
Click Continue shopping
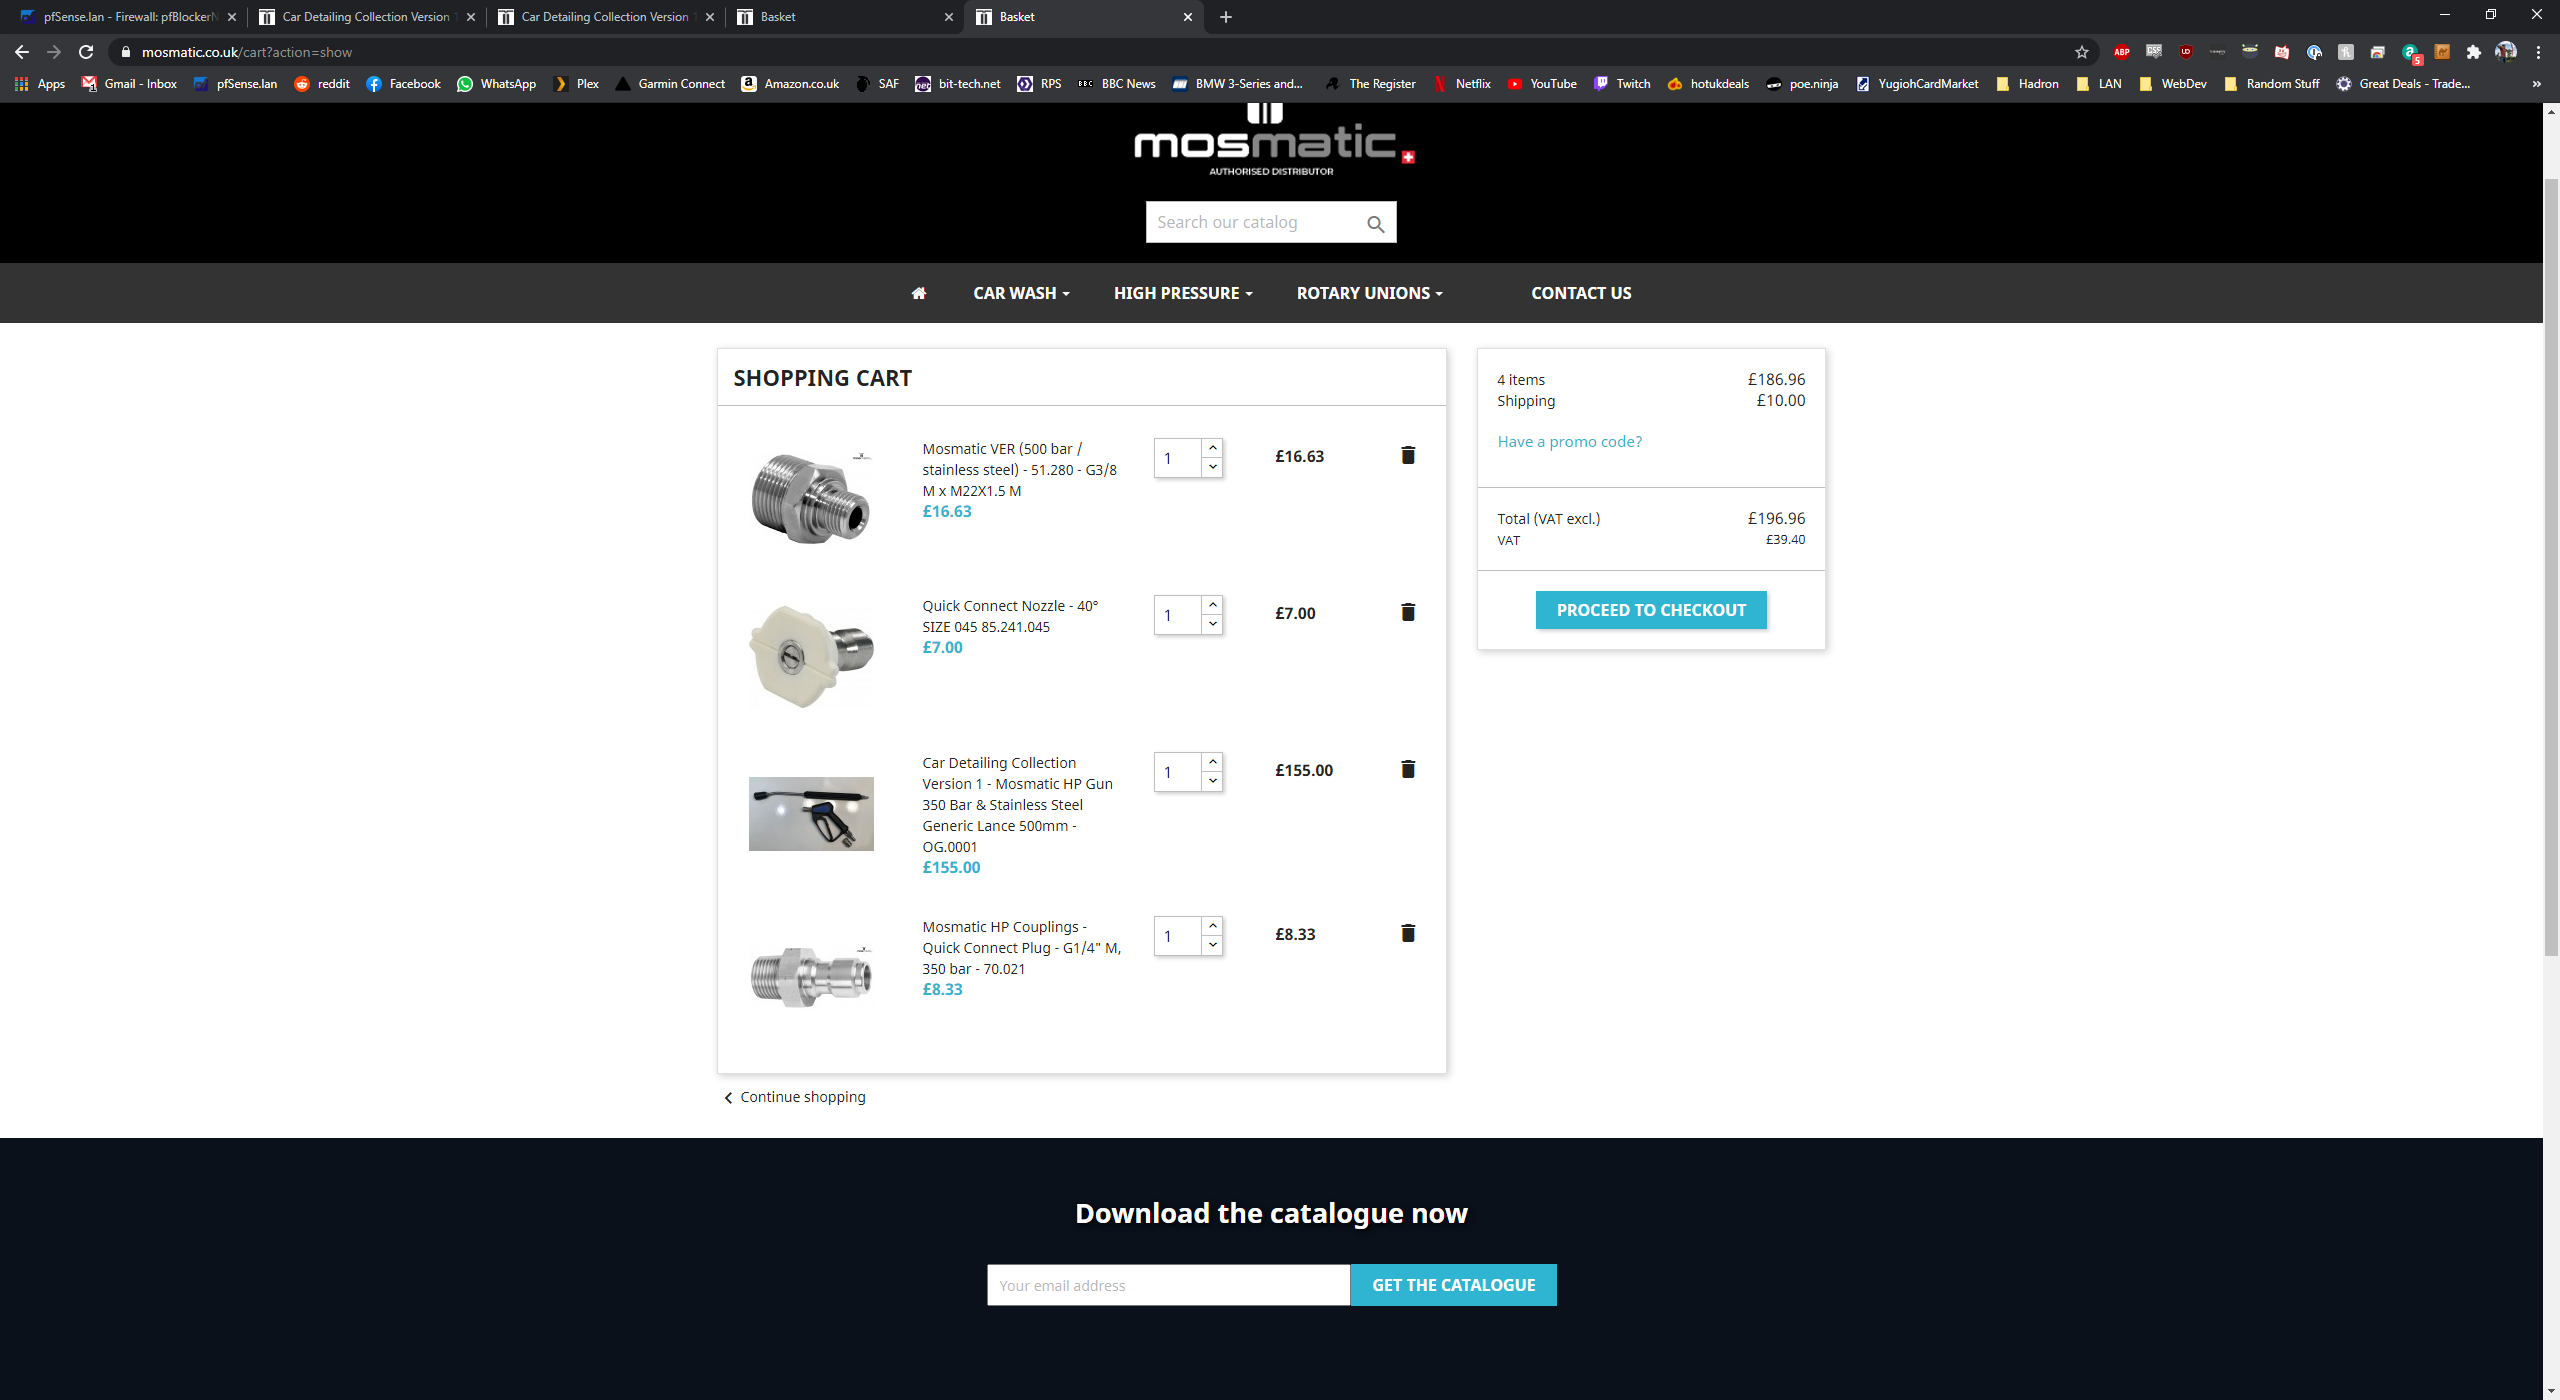(794, 1097)
